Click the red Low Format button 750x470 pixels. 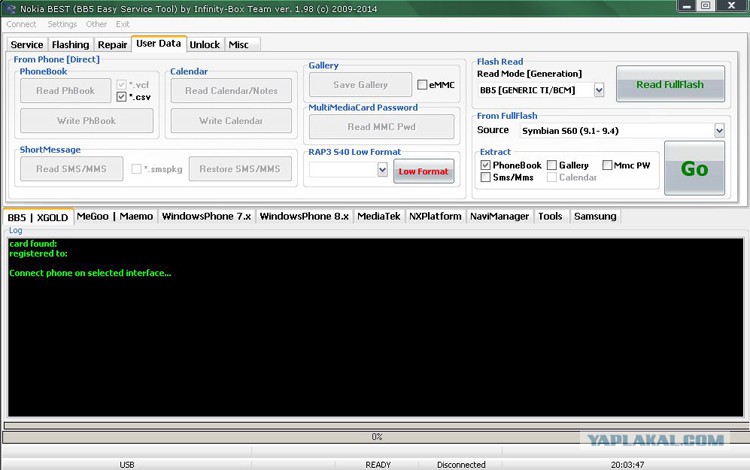[423, 171]
